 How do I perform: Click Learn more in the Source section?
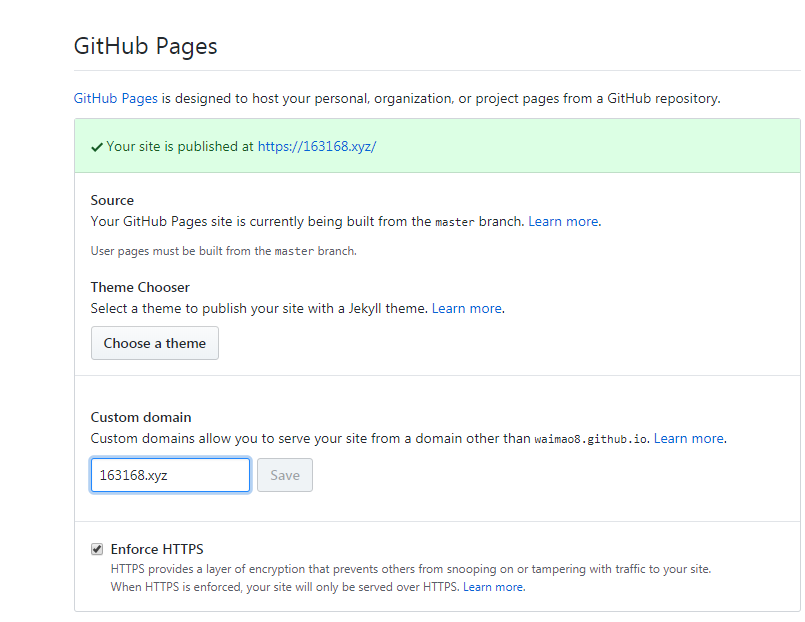point(563,221)
